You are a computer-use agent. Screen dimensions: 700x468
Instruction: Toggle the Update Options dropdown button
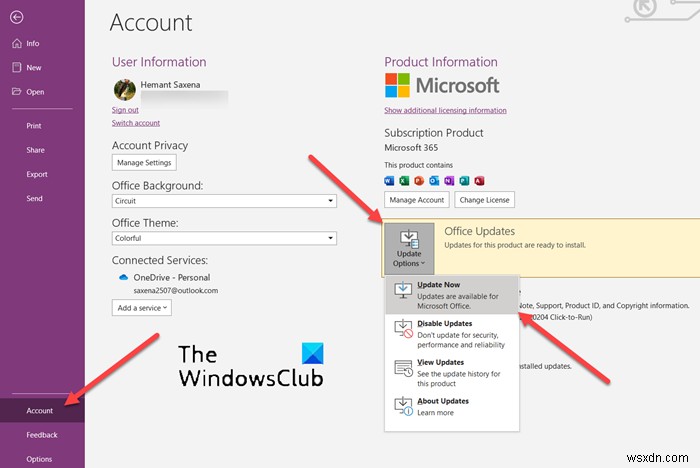(409, 248)
